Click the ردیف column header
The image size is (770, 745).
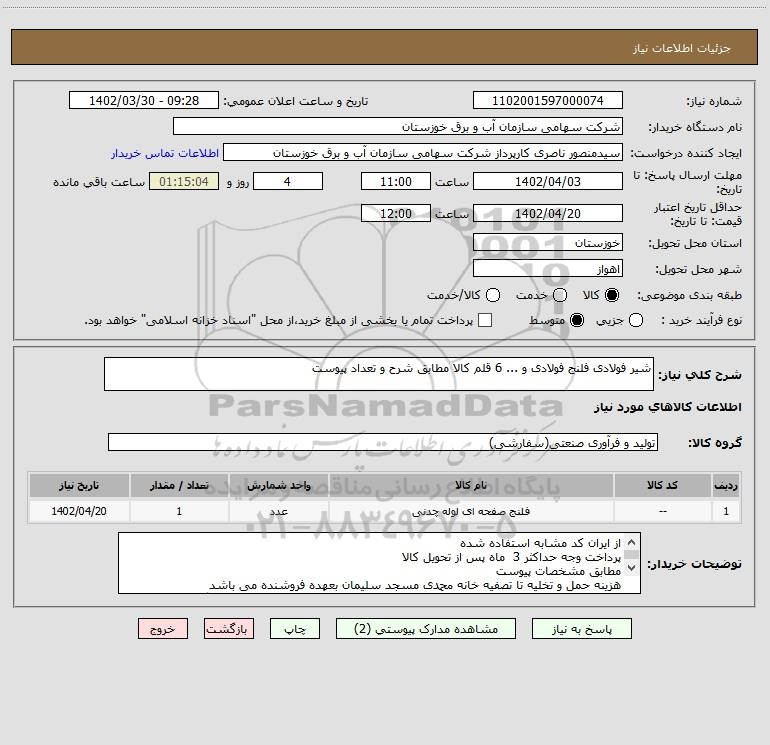coord(726,485)
